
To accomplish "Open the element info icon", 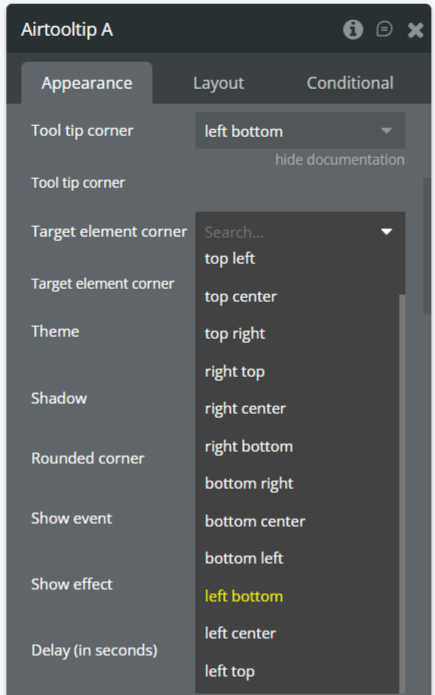I will (x=353, y=30).
